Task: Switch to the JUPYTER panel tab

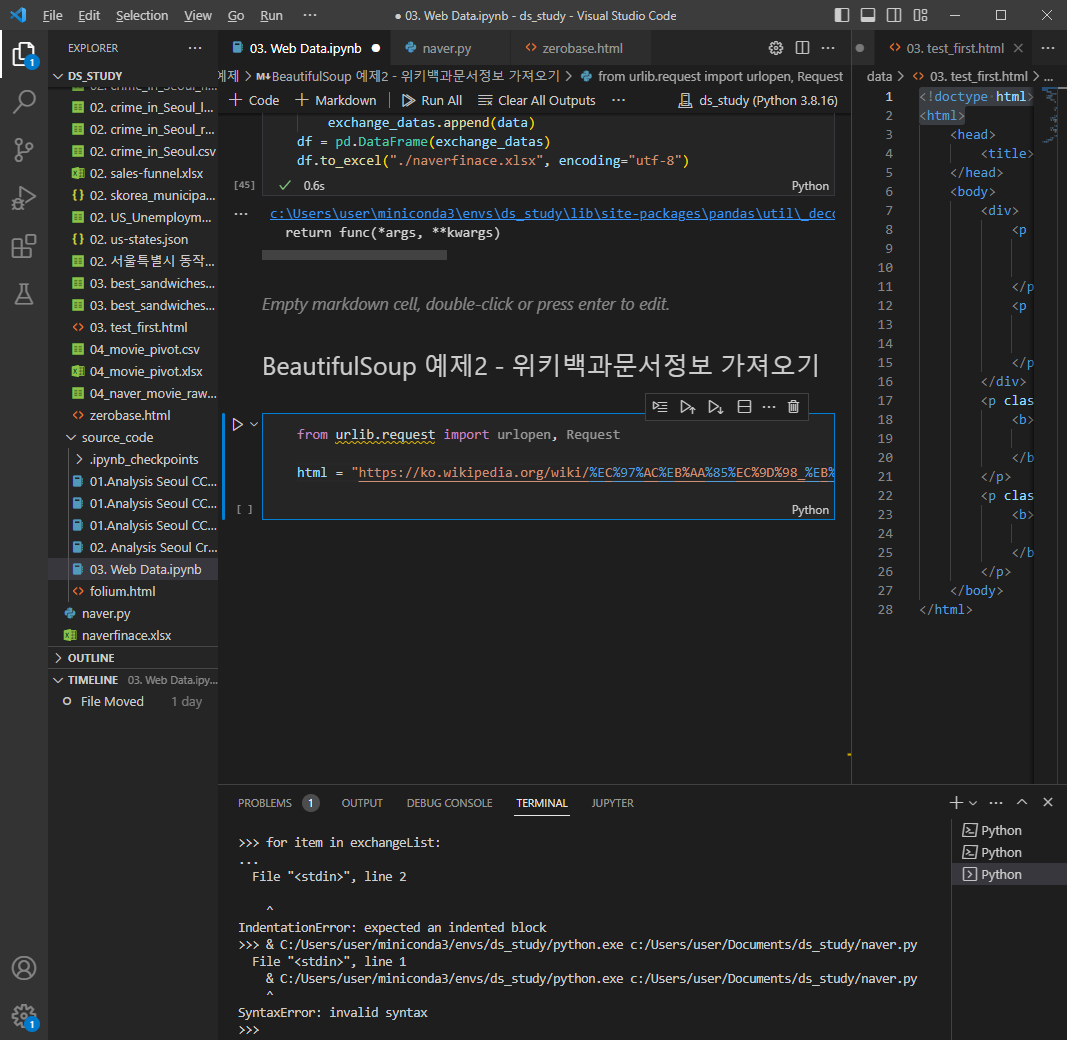Action: (612, 803)
